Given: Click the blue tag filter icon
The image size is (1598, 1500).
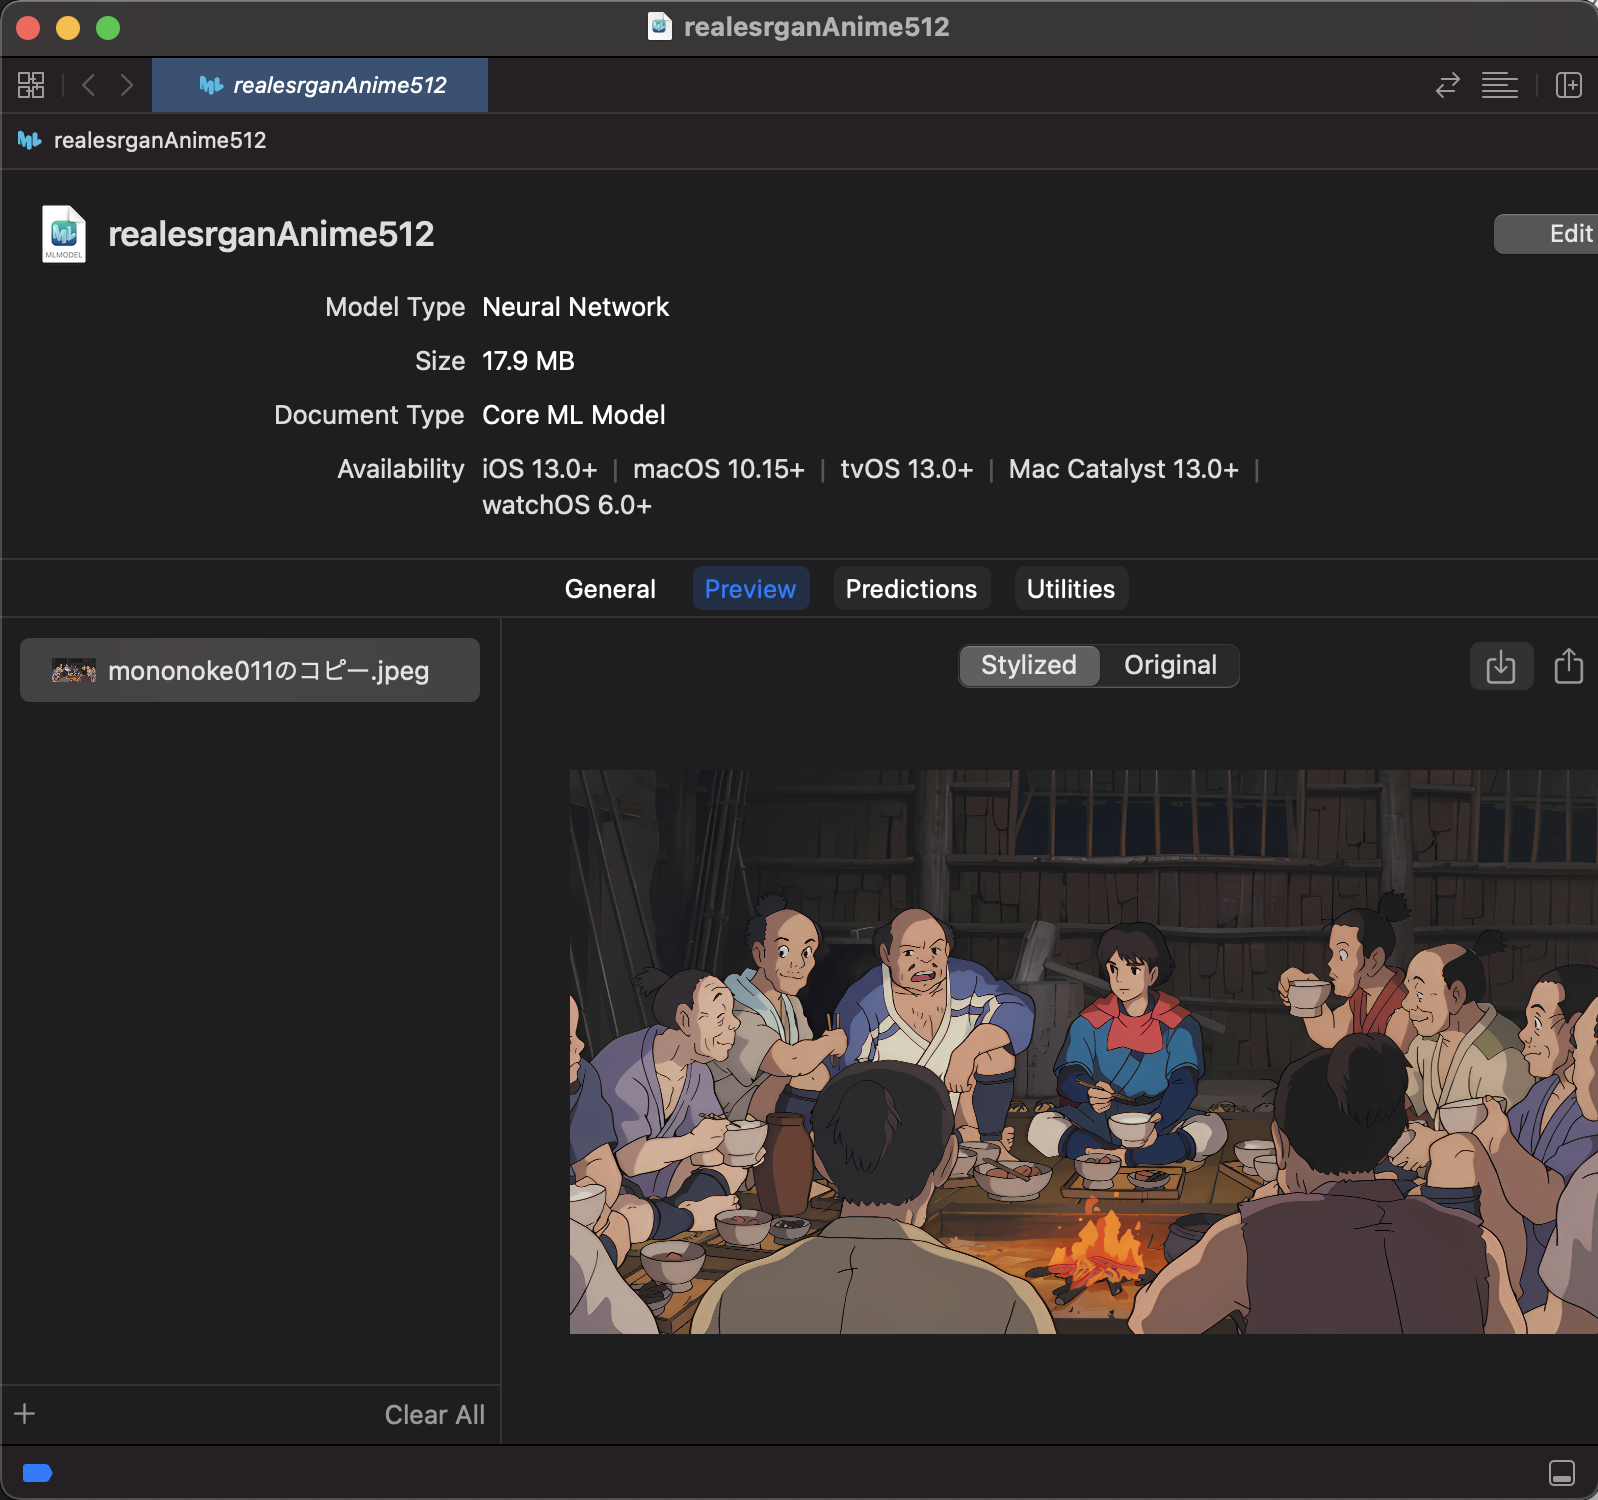Looking at the screenshot, I should point(37,1472).
